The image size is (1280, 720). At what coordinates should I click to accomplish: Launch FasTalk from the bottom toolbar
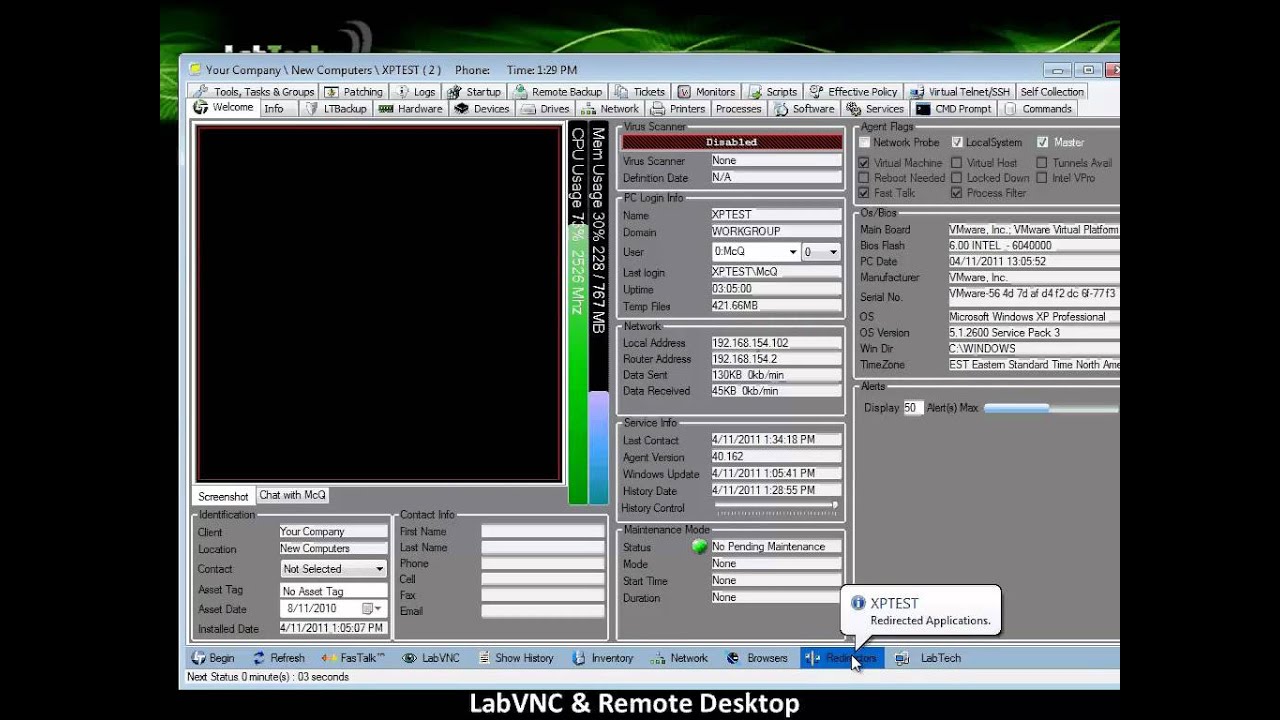tap(354, 658)
